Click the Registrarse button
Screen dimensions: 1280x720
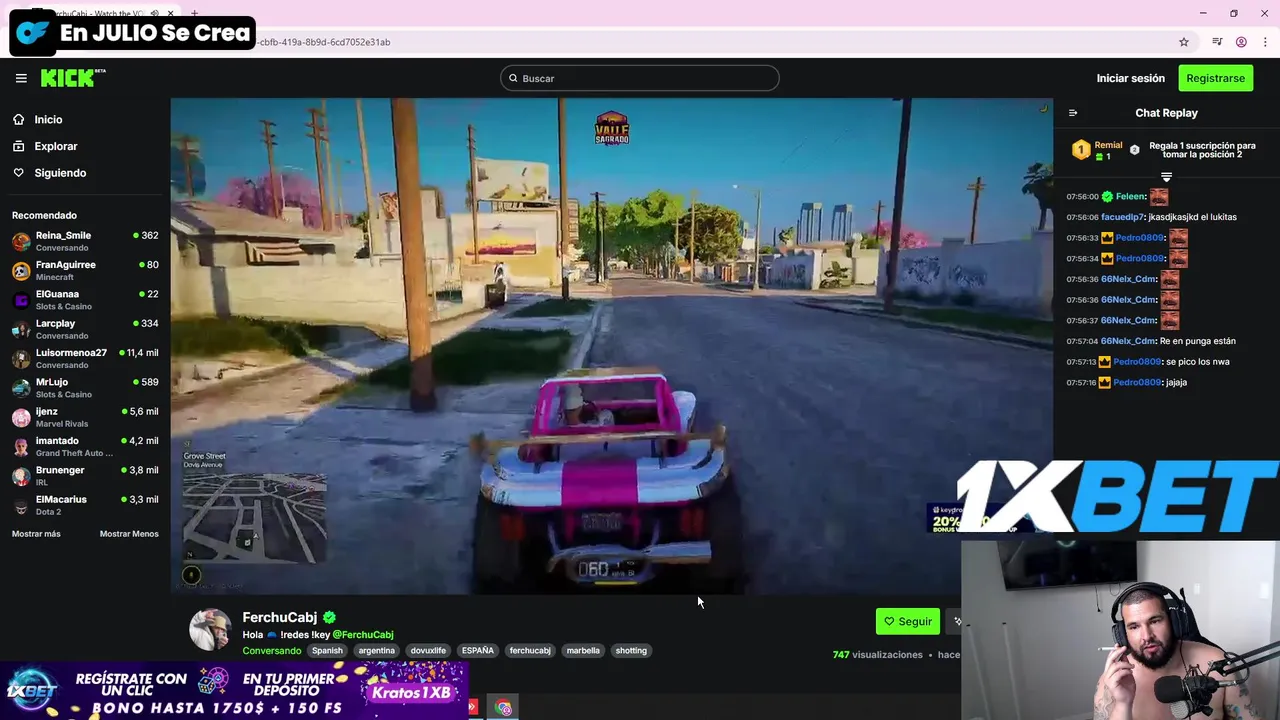(x=1216, y=78)
